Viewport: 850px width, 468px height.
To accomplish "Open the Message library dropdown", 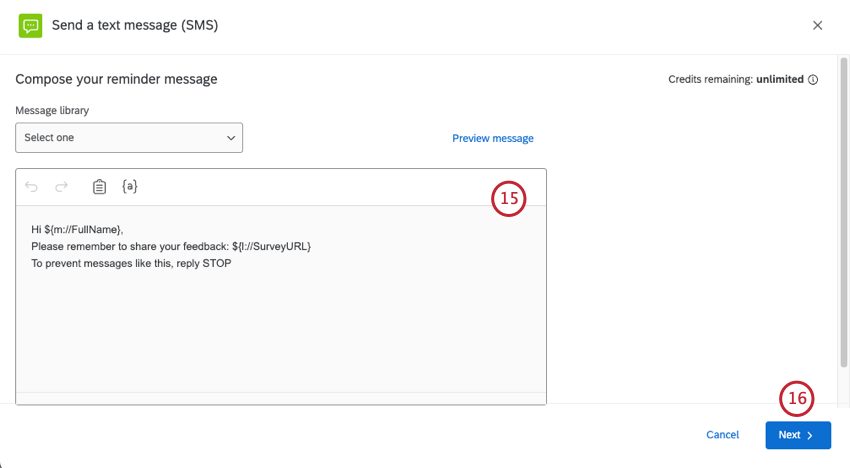I will tap(128, 138).
